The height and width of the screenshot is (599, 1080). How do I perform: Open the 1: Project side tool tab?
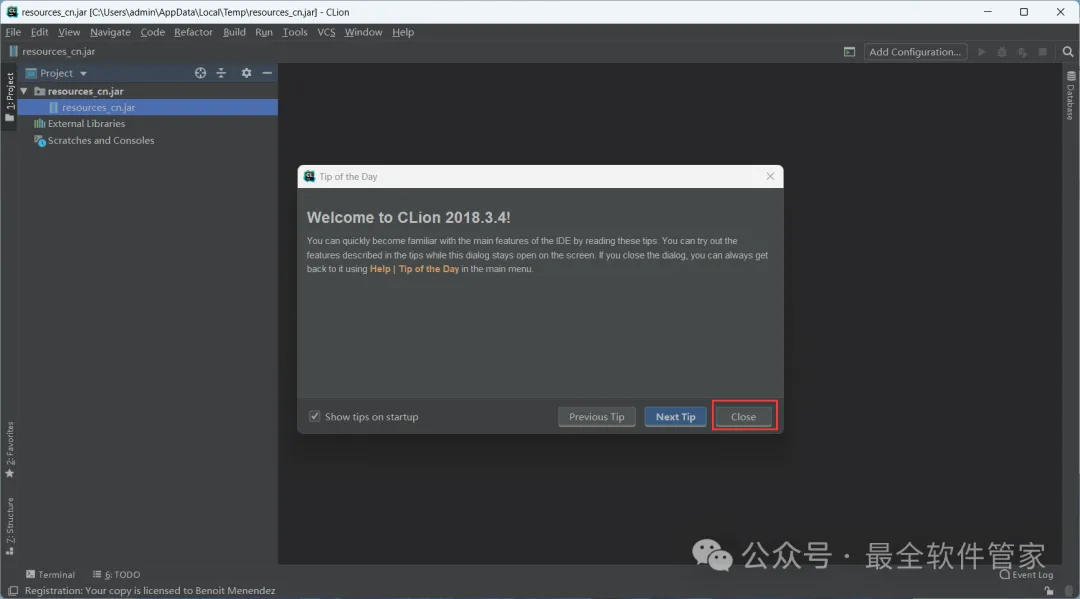(10, 96)
